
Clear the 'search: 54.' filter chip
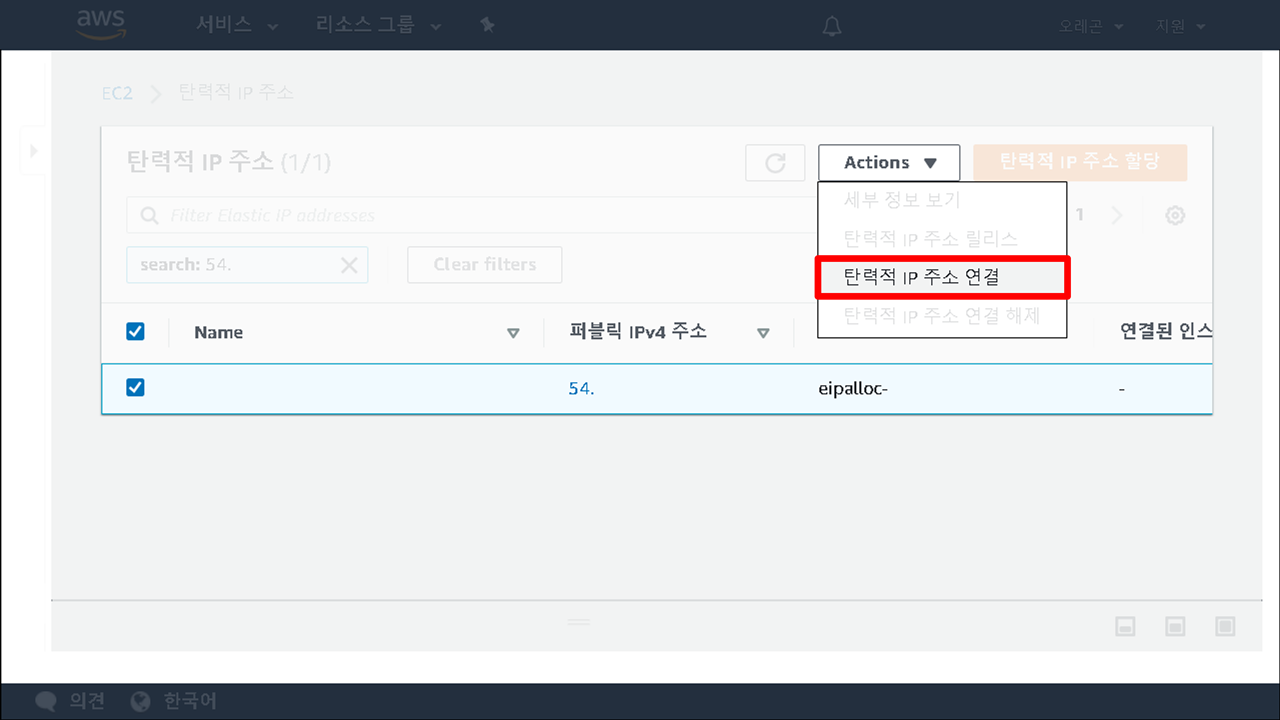coord(349,265)
